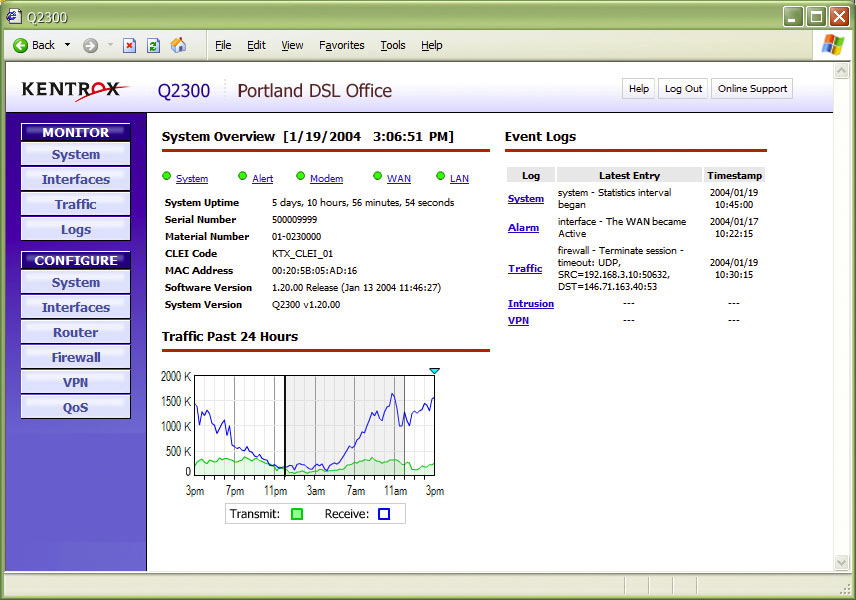Go to the browser Home page icon
Image resolution: width=856 pixels, height=600 pixels.
(x=178, y=45)
